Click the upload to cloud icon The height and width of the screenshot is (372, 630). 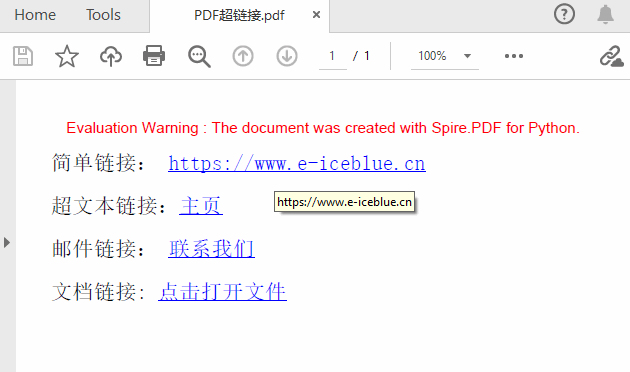coord(111,56)
